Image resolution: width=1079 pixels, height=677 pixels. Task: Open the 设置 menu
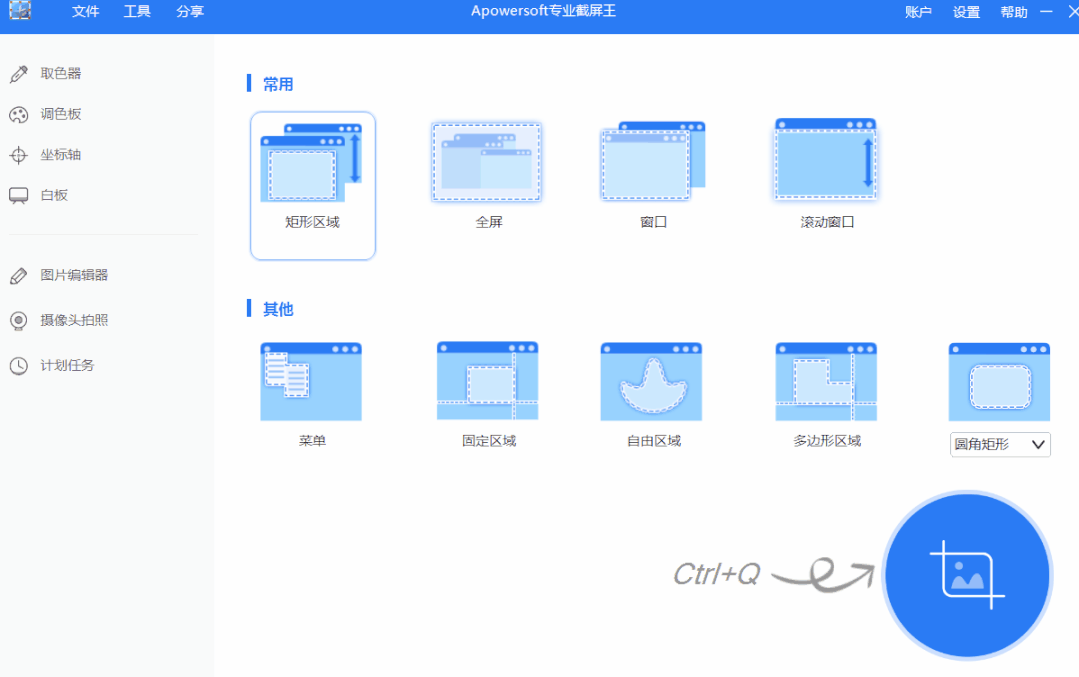[x=966, y=12]
